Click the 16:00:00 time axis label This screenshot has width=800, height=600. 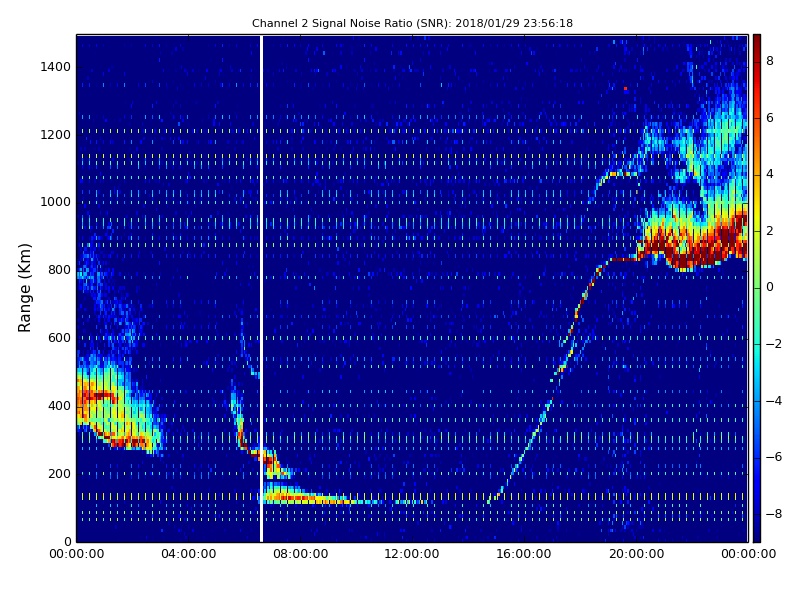(524, 554)
